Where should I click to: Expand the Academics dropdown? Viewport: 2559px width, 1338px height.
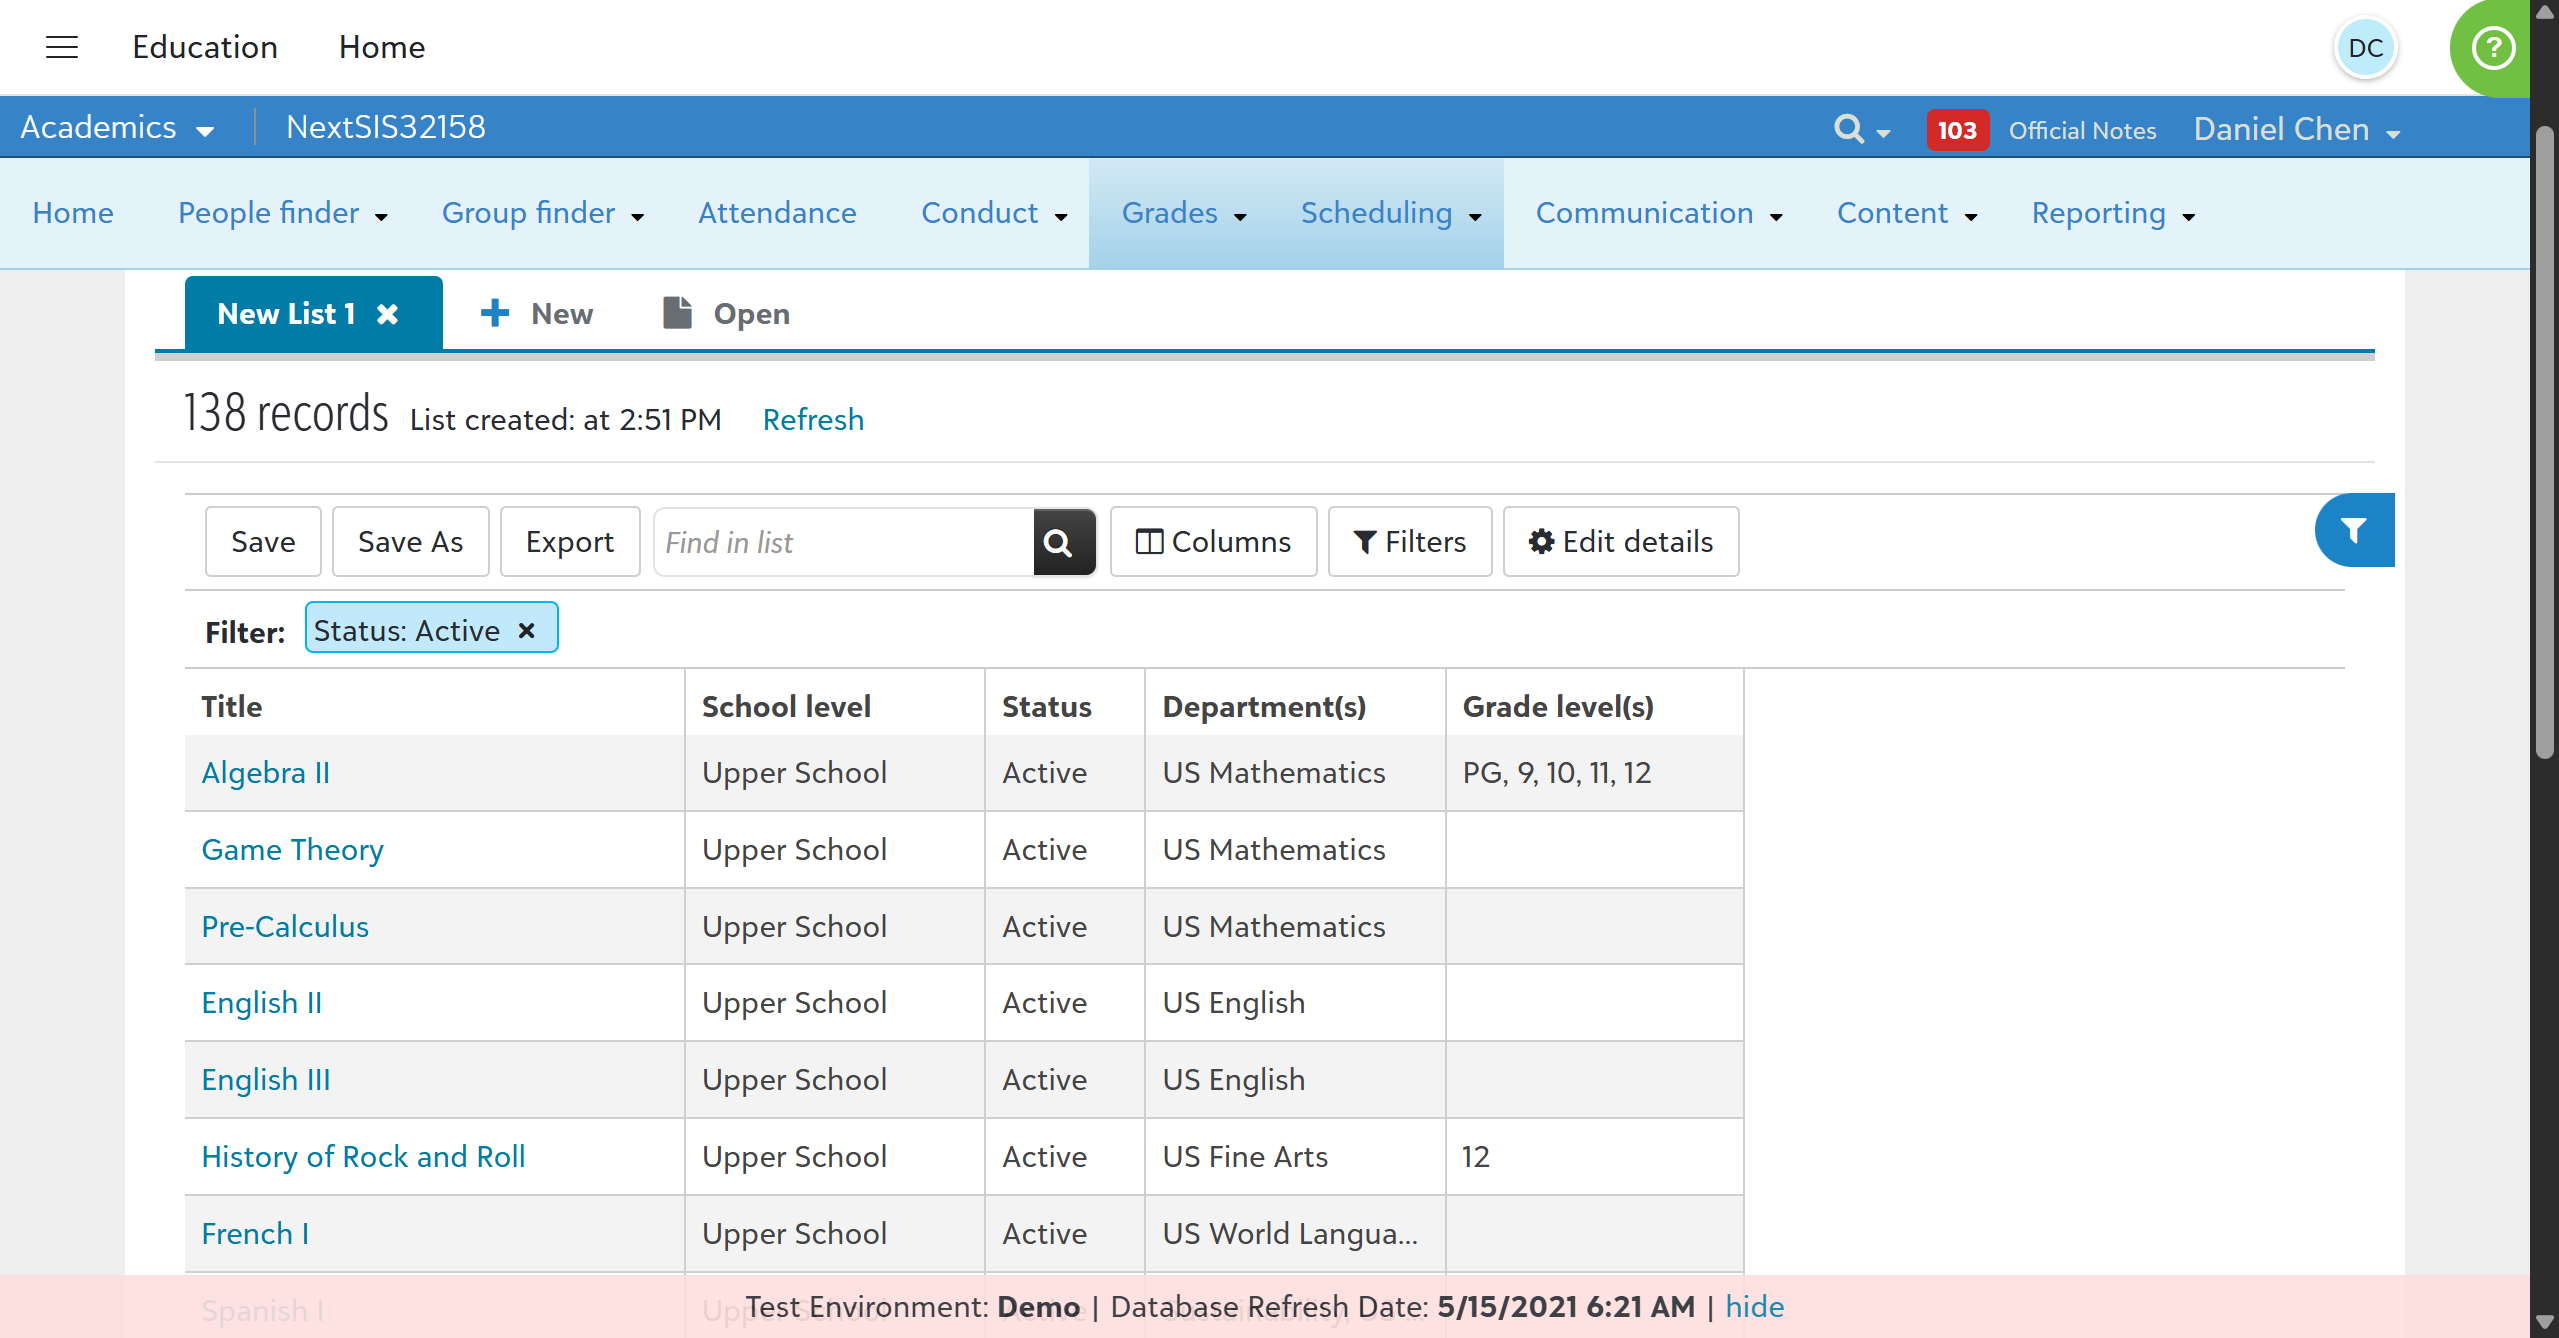117,128
